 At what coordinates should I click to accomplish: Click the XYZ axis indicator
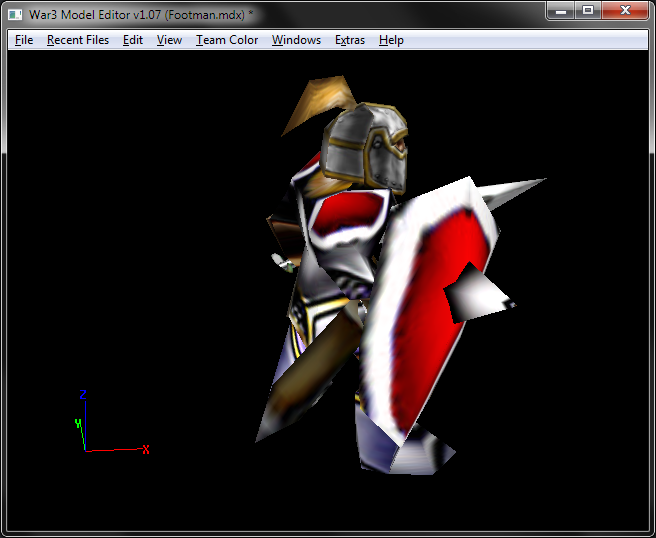point(111,422)
